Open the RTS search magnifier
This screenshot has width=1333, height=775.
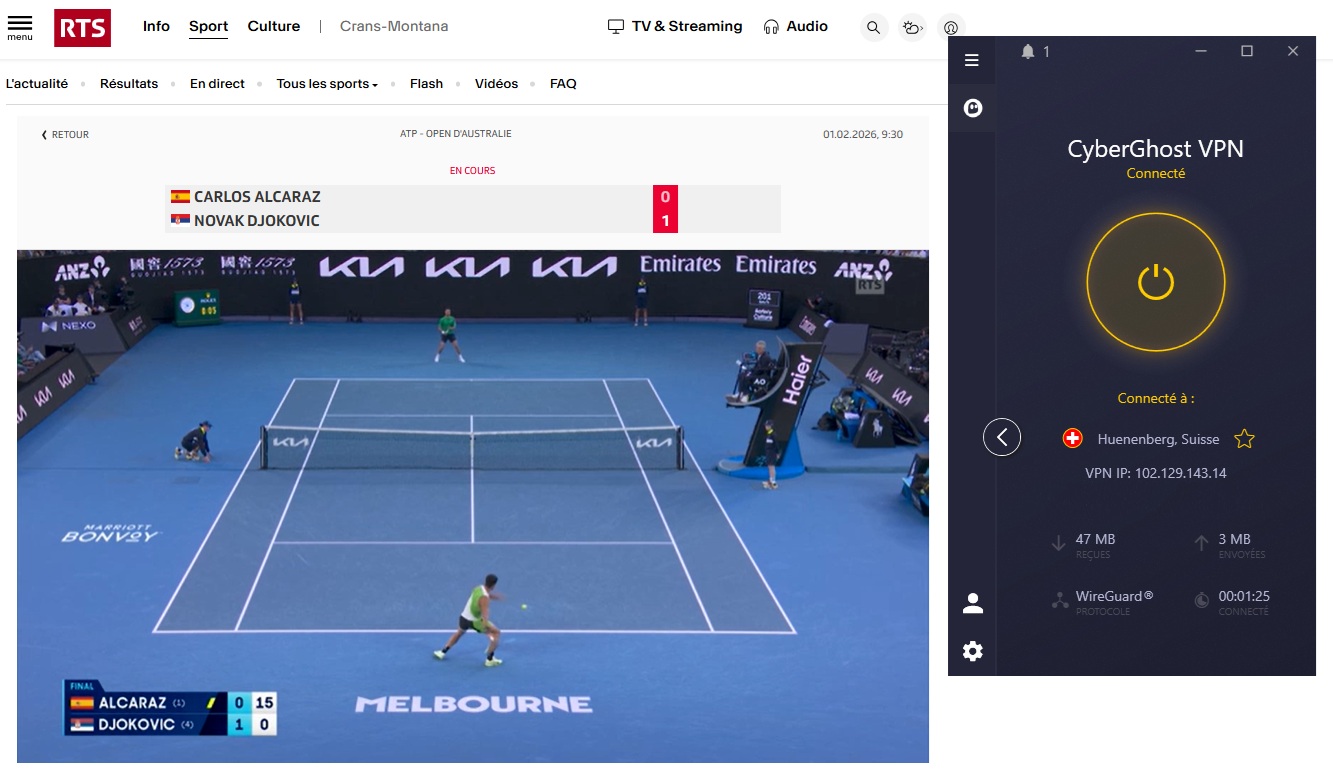tap(873, 27)
